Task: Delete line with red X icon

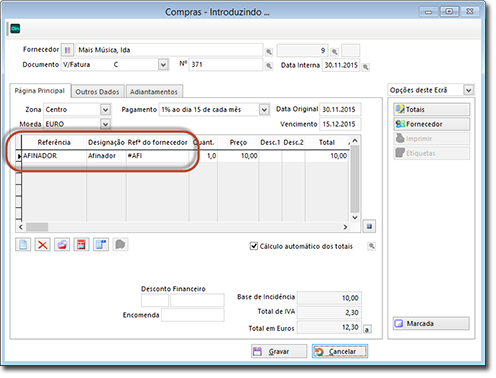Action: (x=43, y=245)
